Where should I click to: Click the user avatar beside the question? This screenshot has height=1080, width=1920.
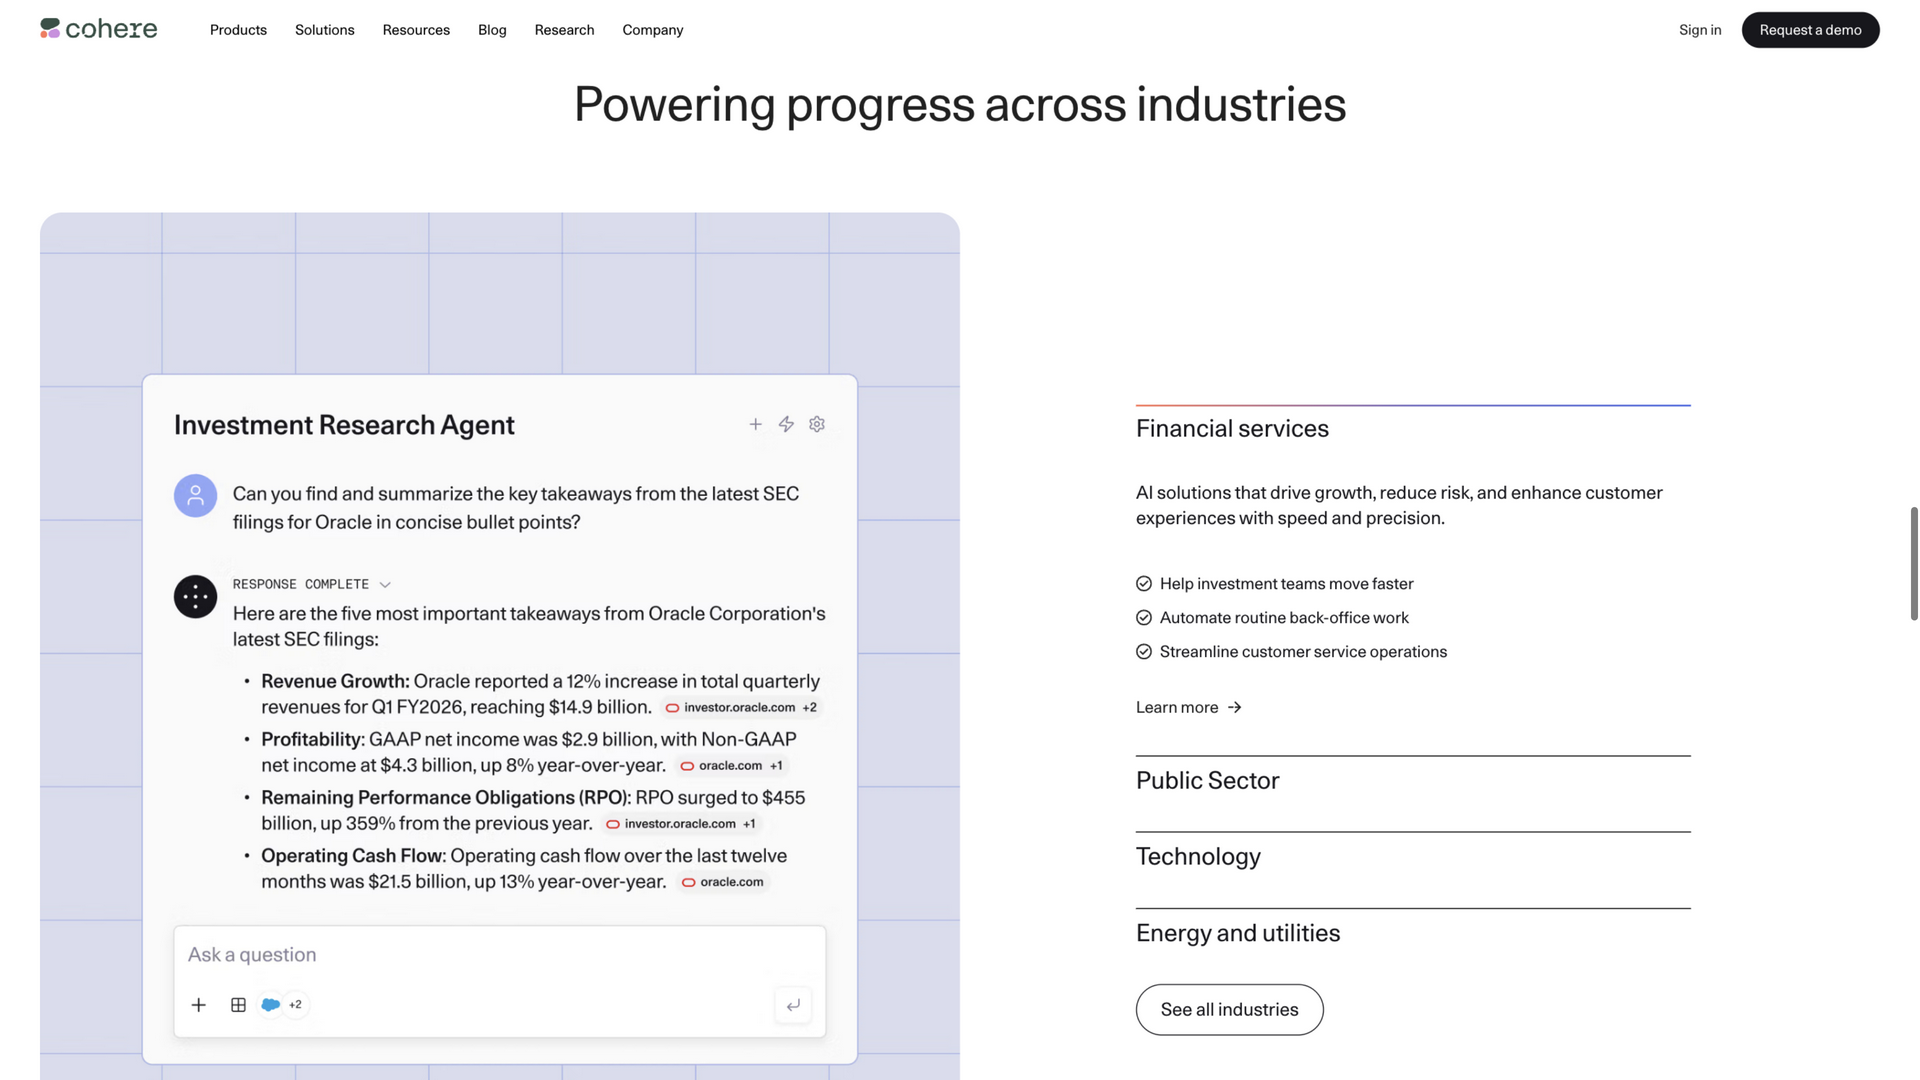196,495
